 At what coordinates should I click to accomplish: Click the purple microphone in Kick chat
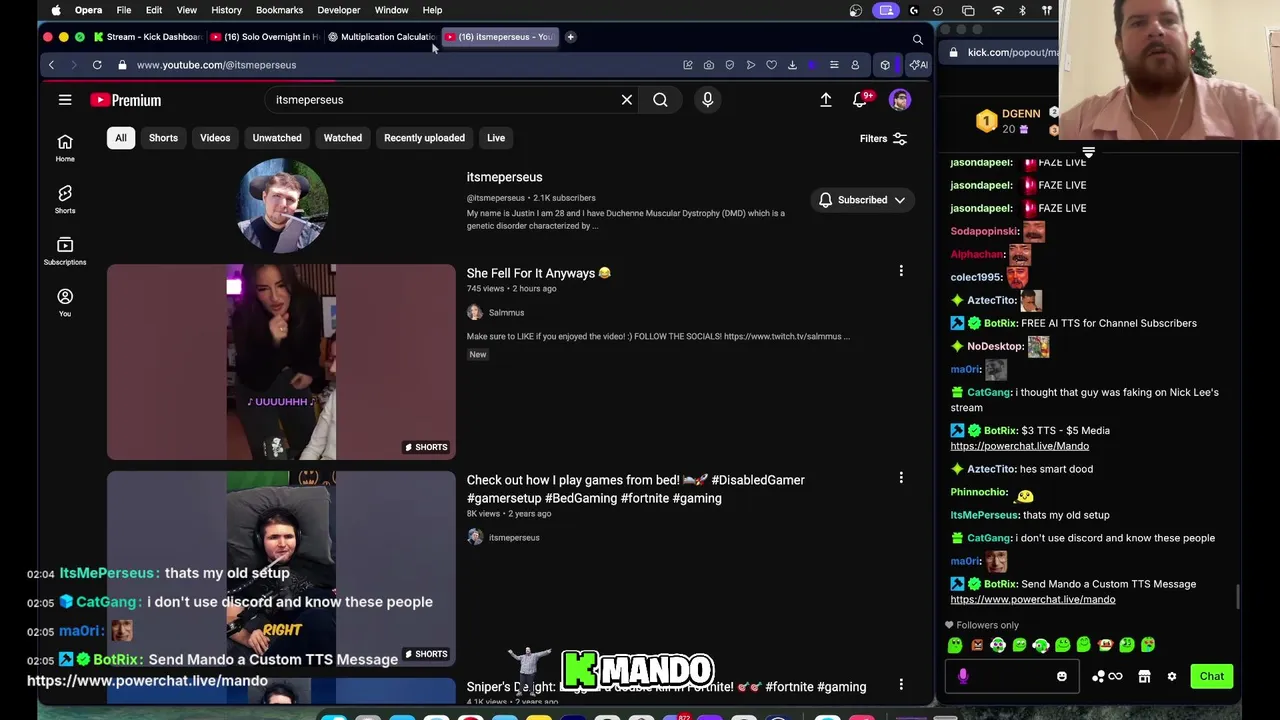[x=963, y=677]
